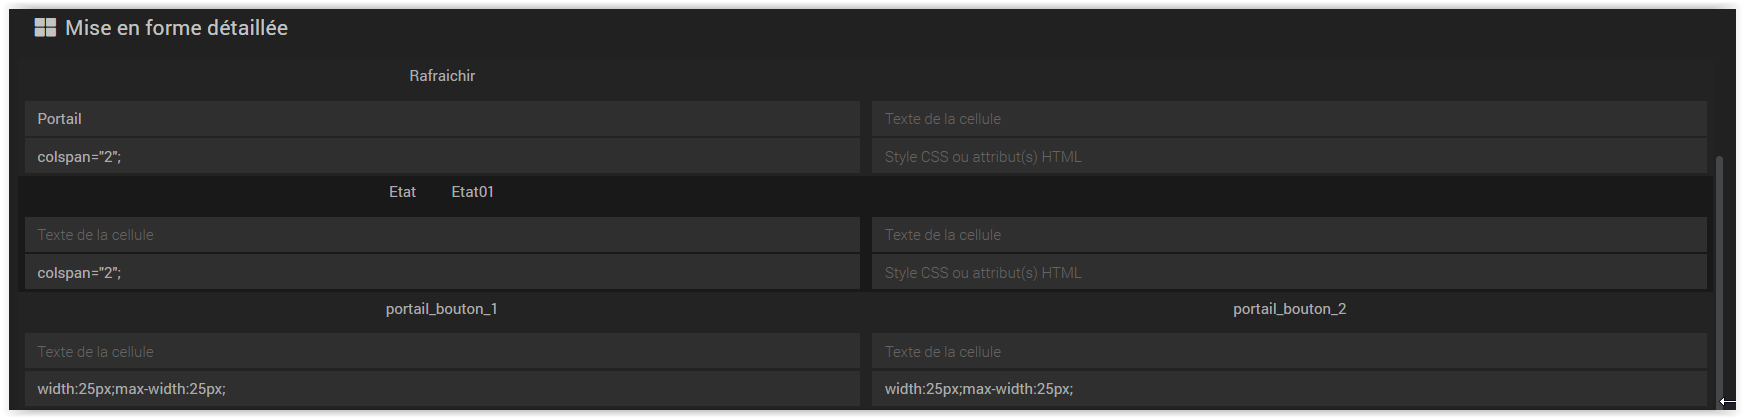
Task: Click the colspan style field under Portail
Action: 442,157
